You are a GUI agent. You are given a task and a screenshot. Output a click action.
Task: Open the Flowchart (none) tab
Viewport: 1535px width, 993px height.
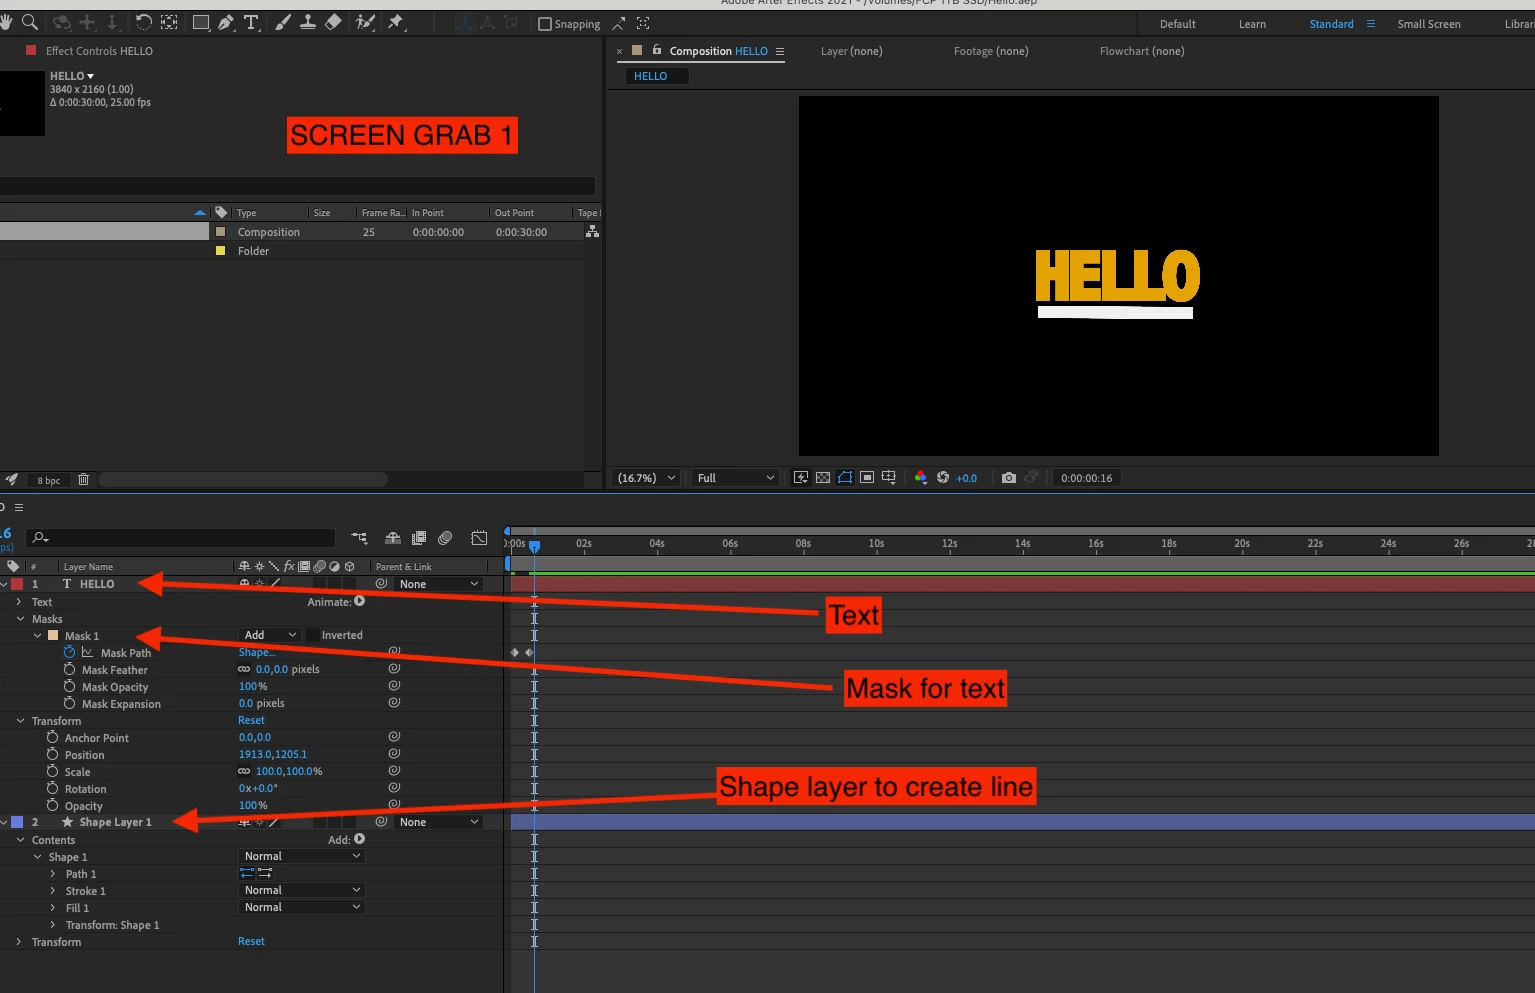tap(1141, 51)
